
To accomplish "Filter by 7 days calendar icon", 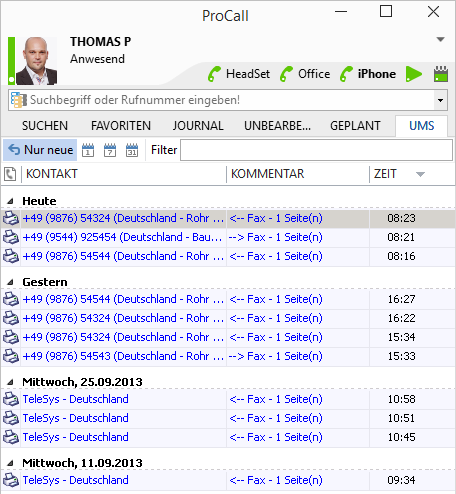I will (x=110, y=150).
